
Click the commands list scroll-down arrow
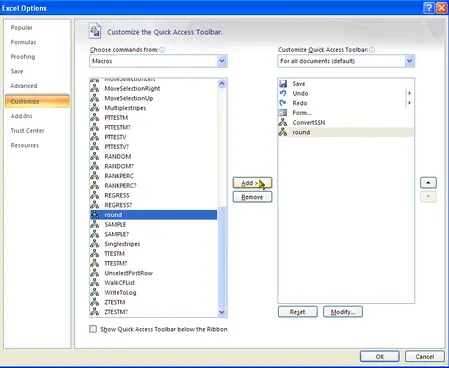pos(222,312)
